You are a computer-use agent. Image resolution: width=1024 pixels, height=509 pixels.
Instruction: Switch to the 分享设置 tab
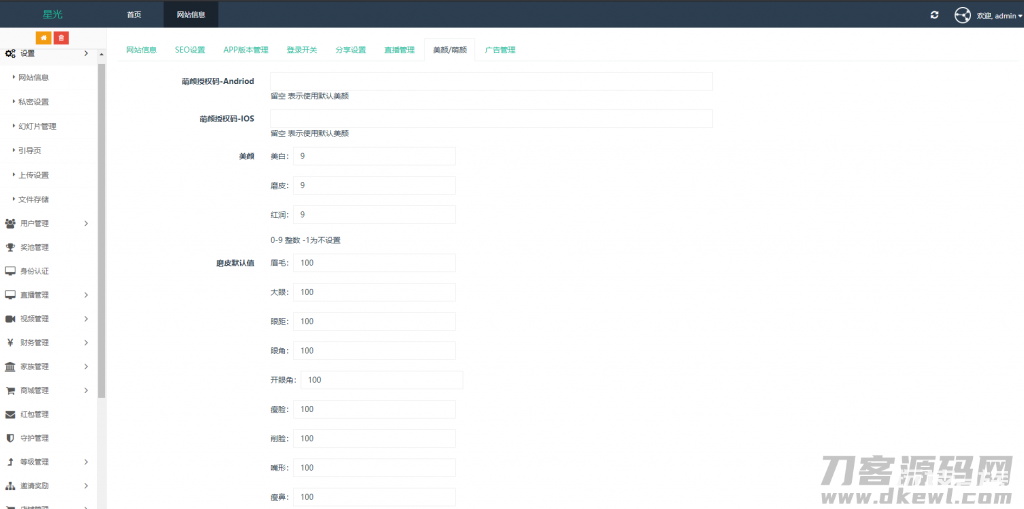pyautogui.click(x=351, y=50)
